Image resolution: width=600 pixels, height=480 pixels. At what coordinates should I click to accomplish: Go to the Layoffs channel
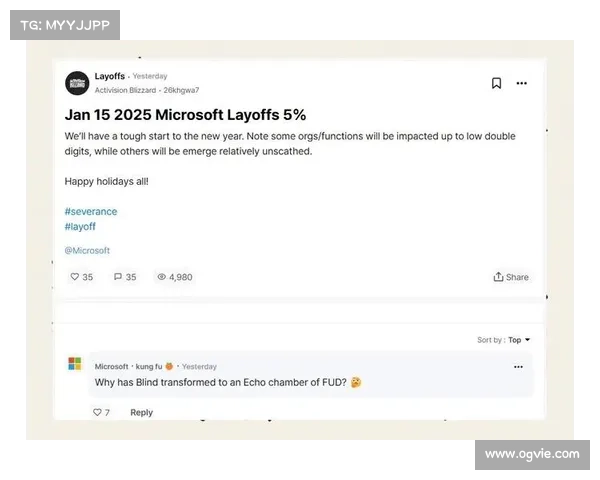click(x=110, y=76)
